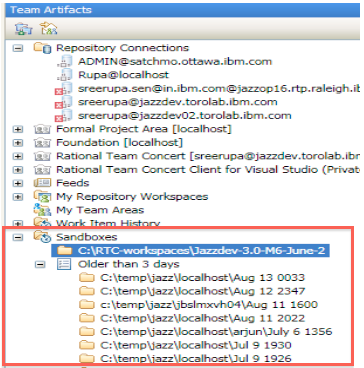This screenshot has width=364, height=368.
Task: Click the Work Item History icon
Action: pyautogui.click(x=42, y=223)
